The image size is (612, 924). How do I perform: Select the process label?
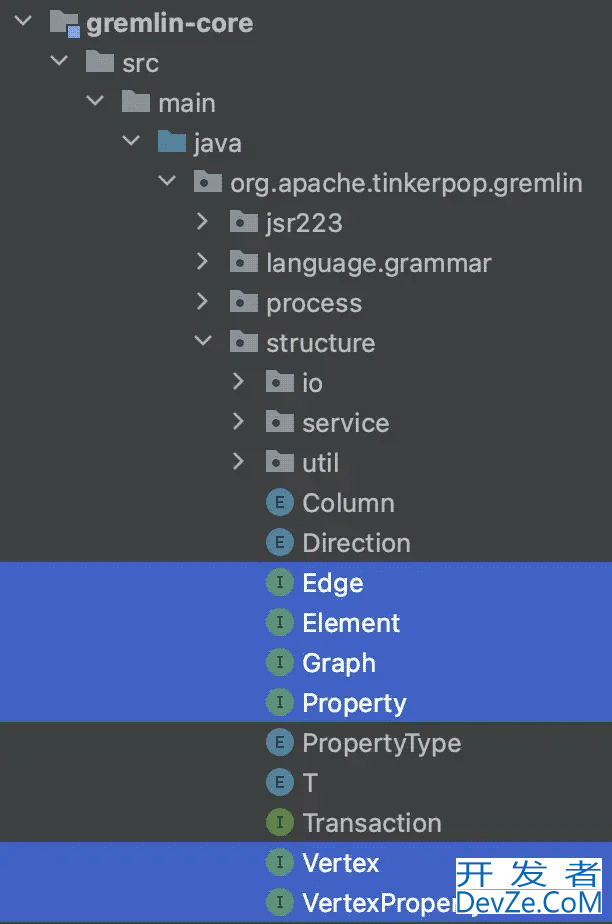pyautogui.click(x=314, y=304)
